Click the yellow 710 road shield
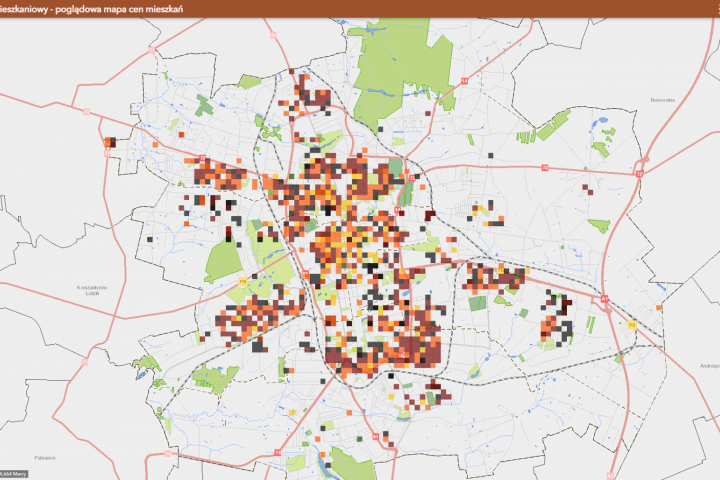This screenshot has height=480, width=720. click(242, 281)
